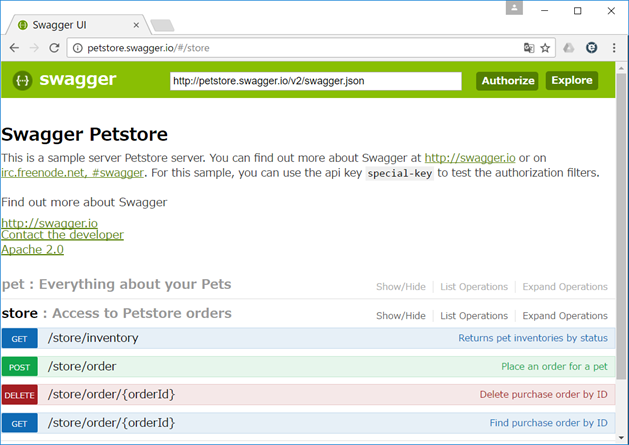629x445 pixels.
Task: Click Expand Operations for the store section
Action: [x=565, y=315]
